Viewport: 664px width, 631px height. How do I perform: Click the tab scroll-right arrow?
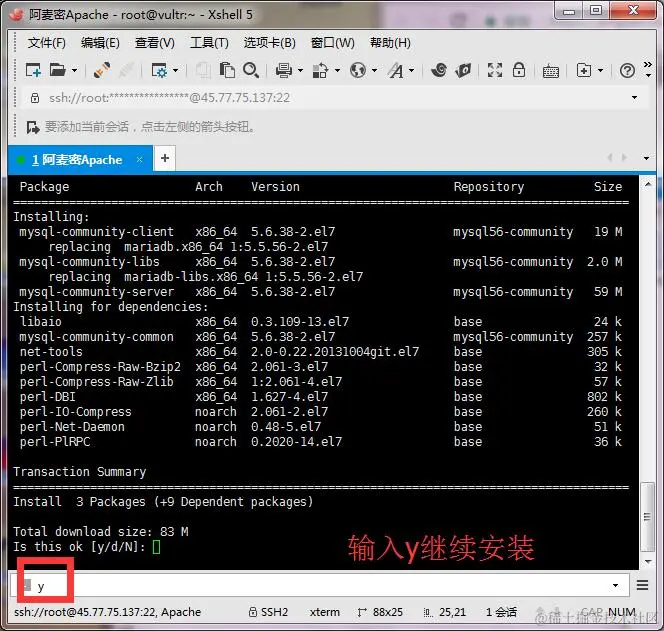624,158
